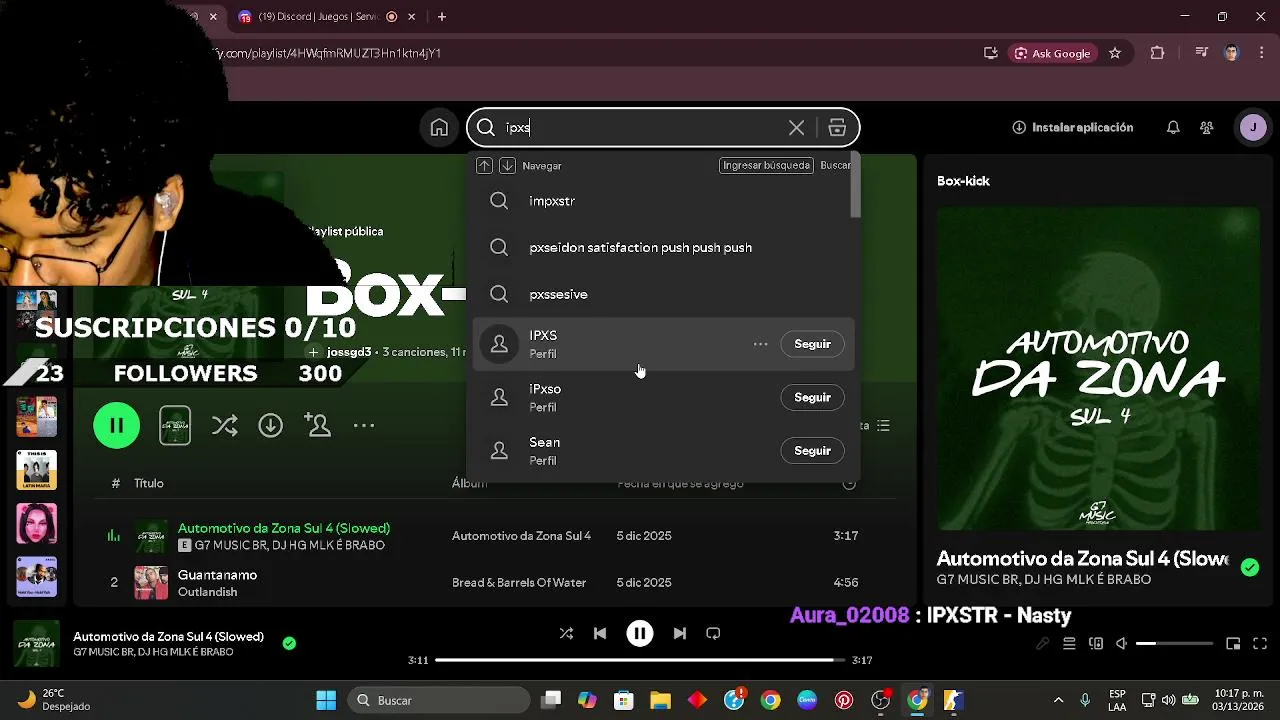Click the playlist cover preview beside pause

175,426
